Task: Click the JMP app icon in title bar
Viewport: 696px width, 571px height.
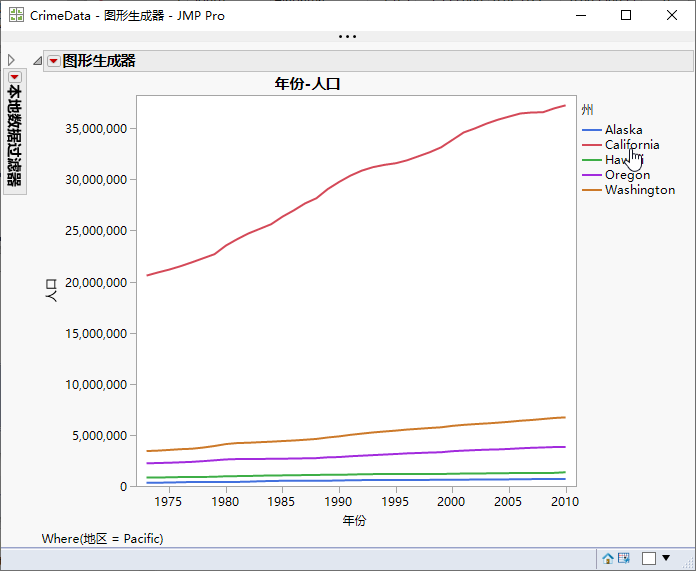Action: point(16,15)
